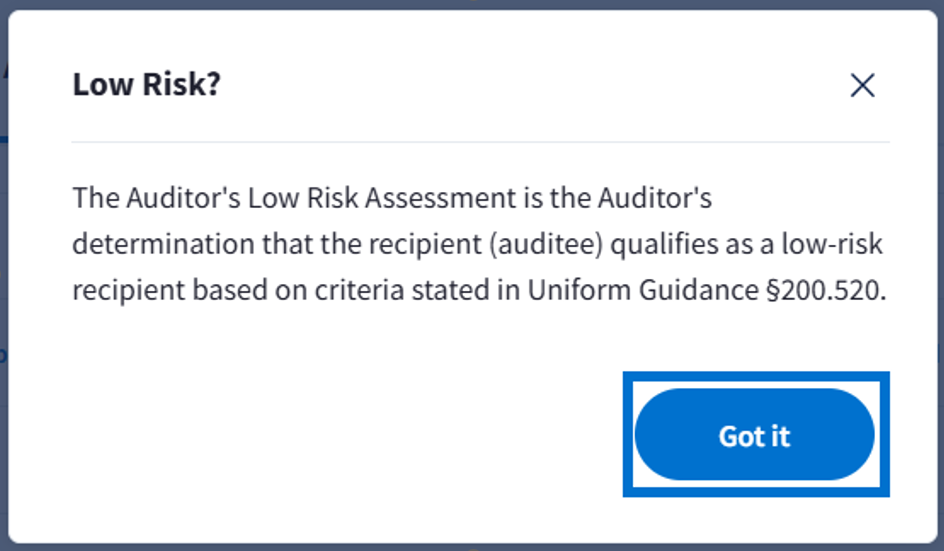944x551 pixels.
Task: Click the dimmed backdrop left of the dialog
Action: tap(3, 300)
